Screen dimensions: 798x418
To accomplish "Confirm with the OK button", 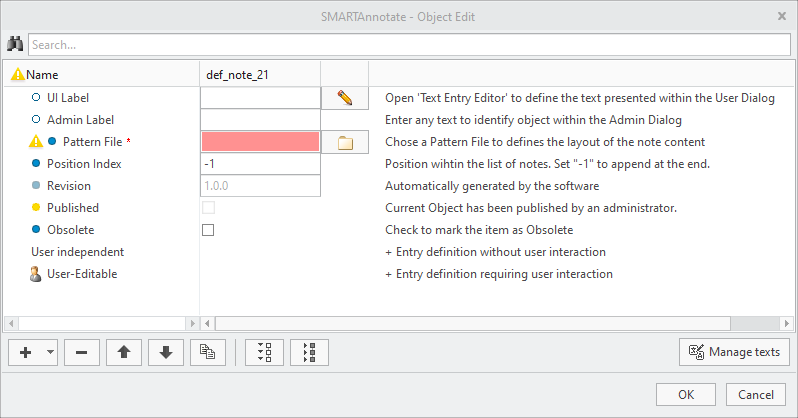I will pos(686,395).
